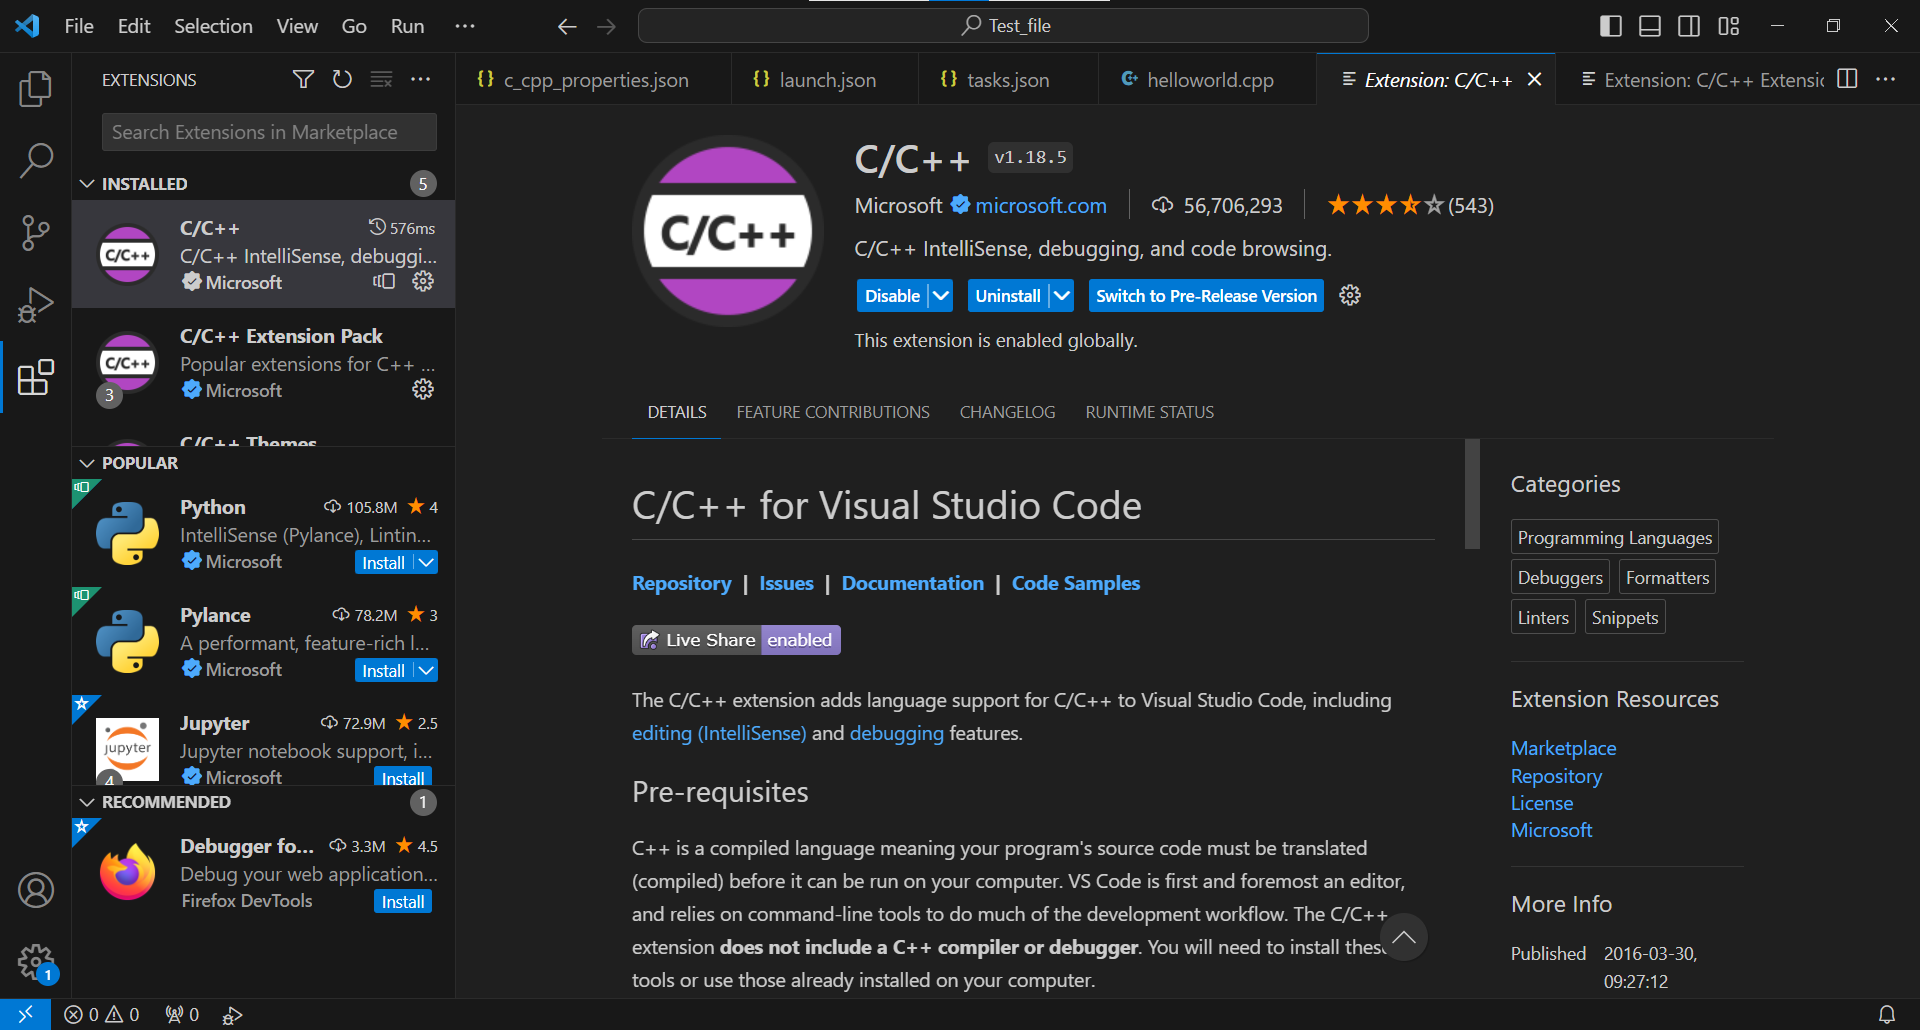The width and height of the screenshot is (1920, 1030).
Task: Open the settings gear beside Pre-Release button
Action: 1350,295
